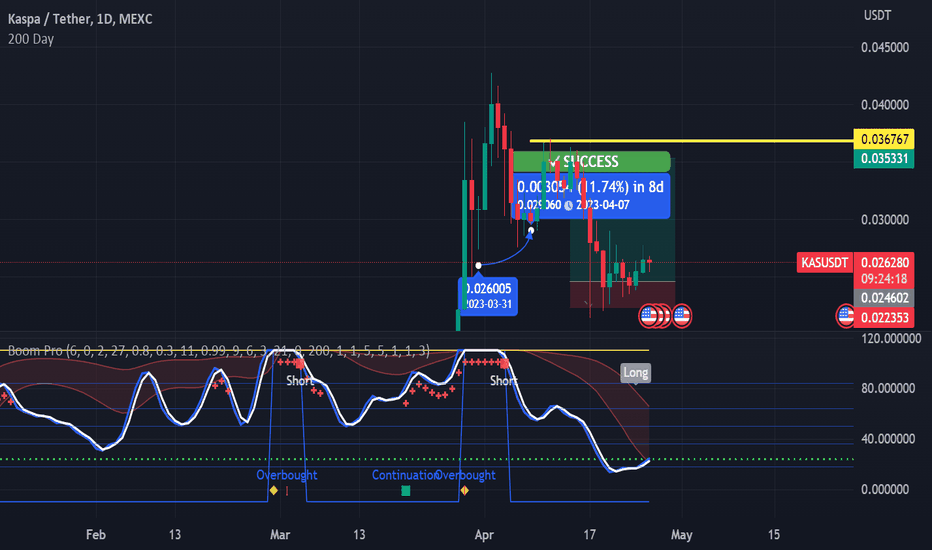Click the rightmost US flag event icon on chart
Image resolution: width=932 pixels, height=550 pixels.
[x=681, y=316]
